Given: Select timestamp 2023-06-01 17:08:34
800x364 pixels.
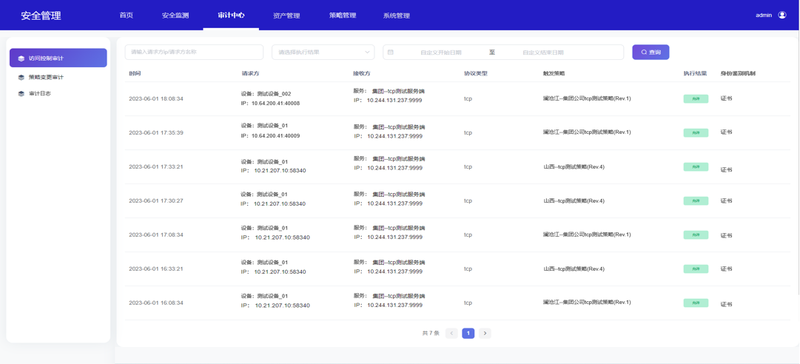Looking at the screenshot, I should point(156,235).
